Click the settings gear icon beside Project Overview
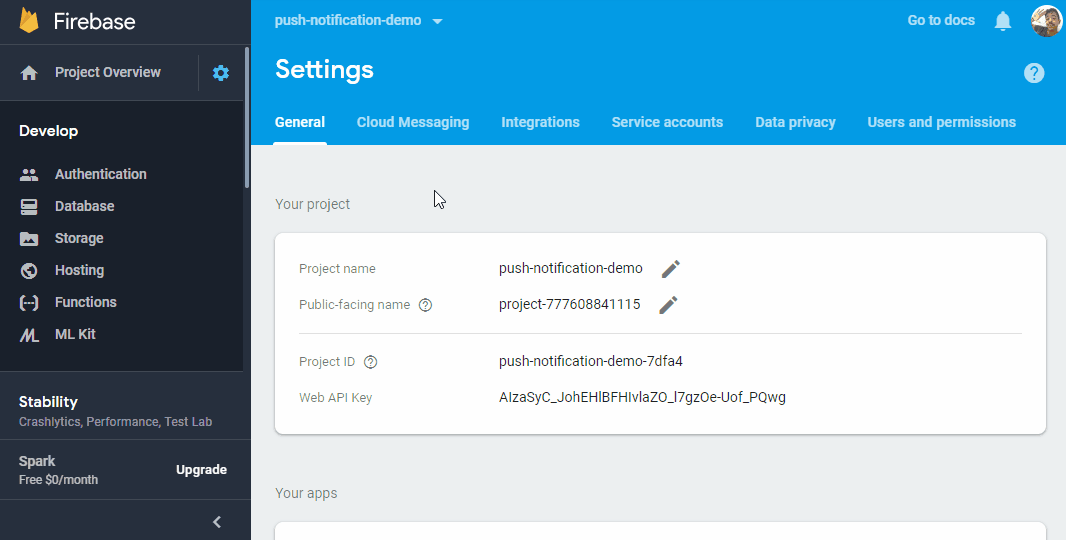This screenshot has width=1066, height=540. click(x=221, y=73)
